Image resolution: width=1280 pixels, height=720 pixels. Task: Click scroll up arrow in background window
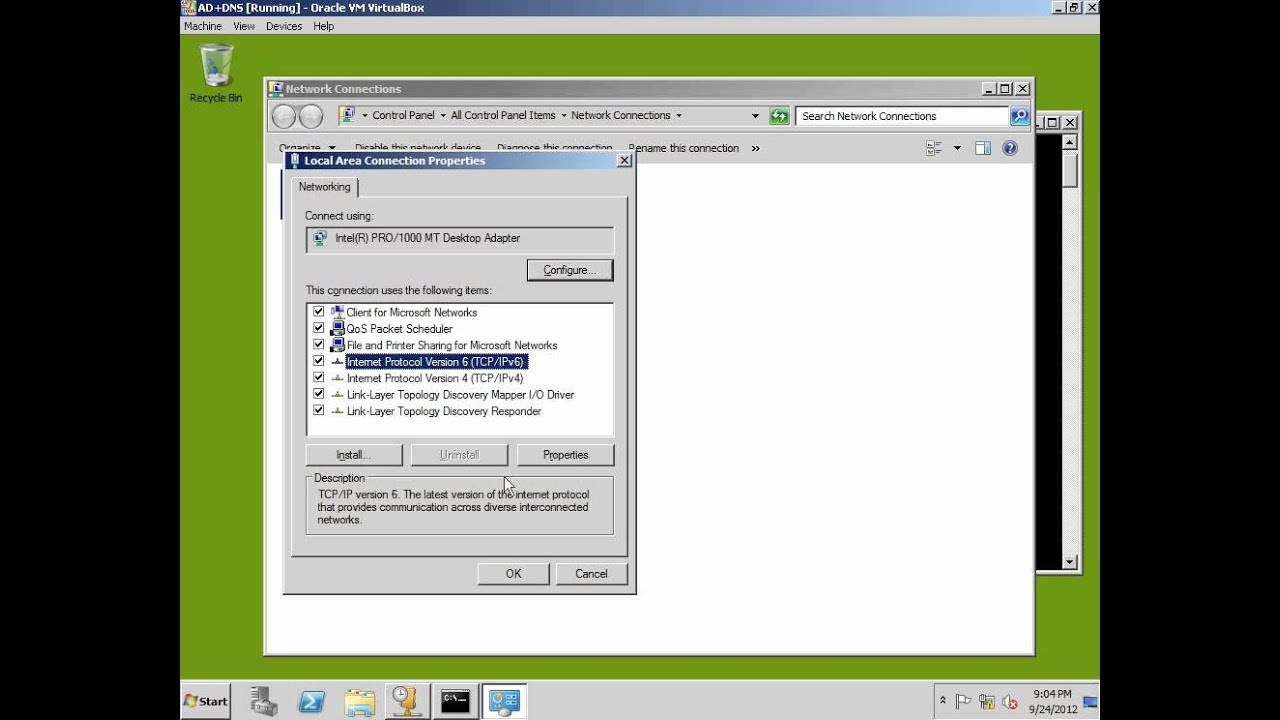point(1069,143)
